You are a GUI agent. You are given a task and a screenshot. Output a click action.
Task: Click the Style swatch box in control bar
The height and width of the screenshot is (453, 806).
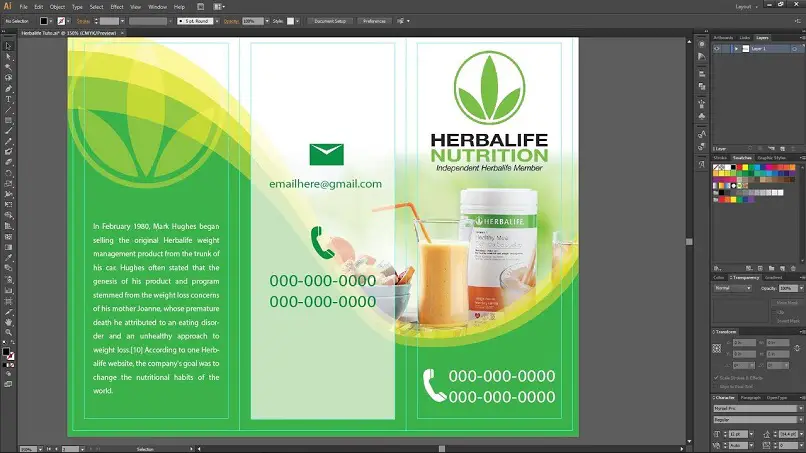pos(290,21)
